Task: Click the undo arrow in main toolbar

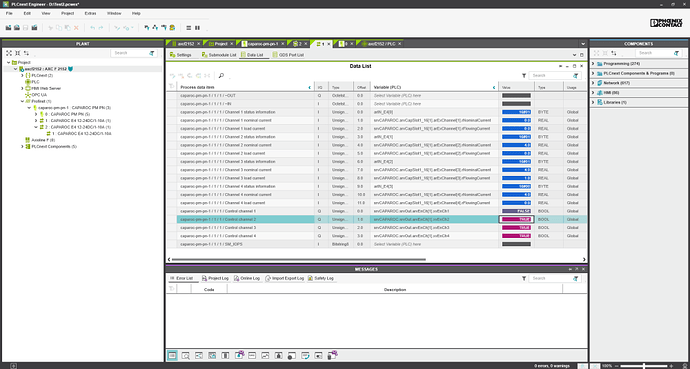Action: pyautogui.click(x=92, y=28)
